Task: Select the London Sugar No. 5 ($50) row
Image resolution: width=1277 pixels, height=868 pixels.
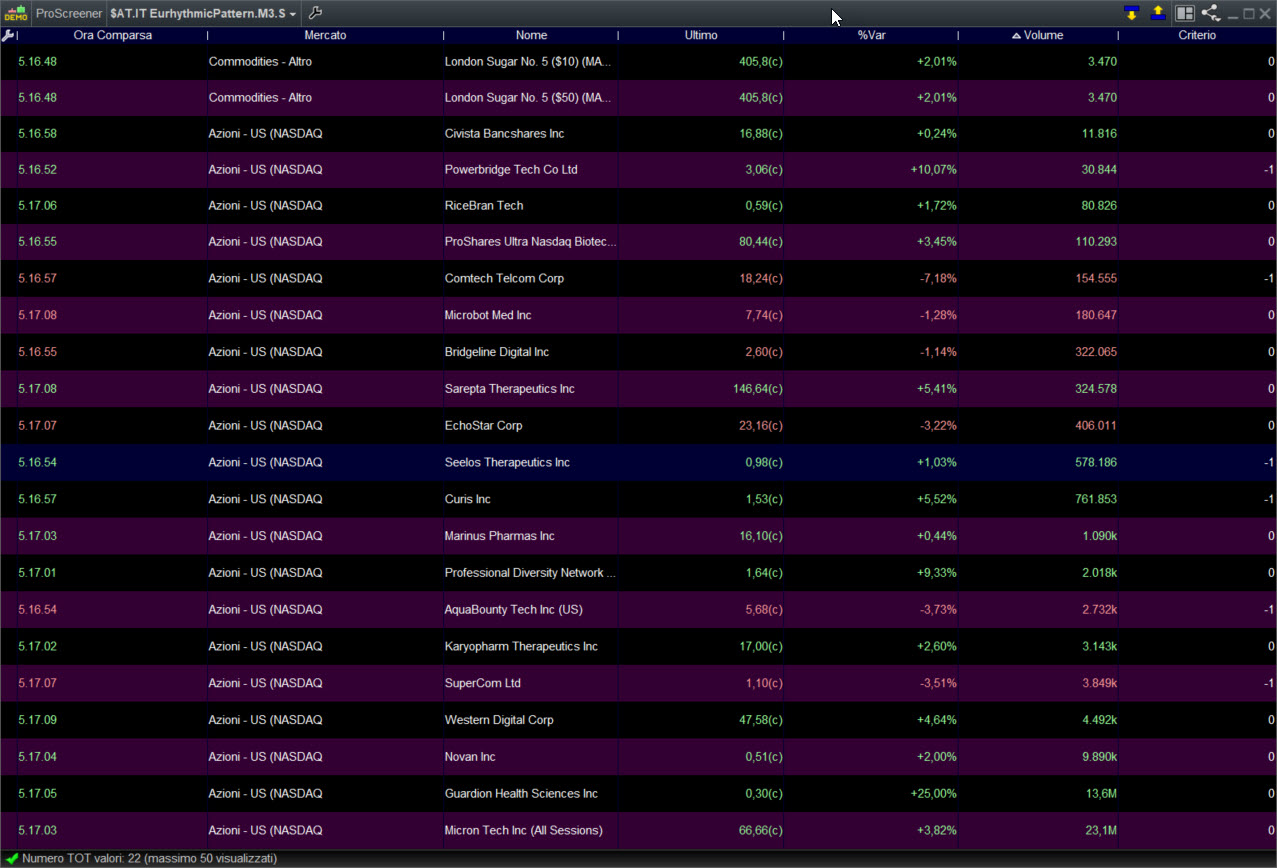Action: click(638, 98)
